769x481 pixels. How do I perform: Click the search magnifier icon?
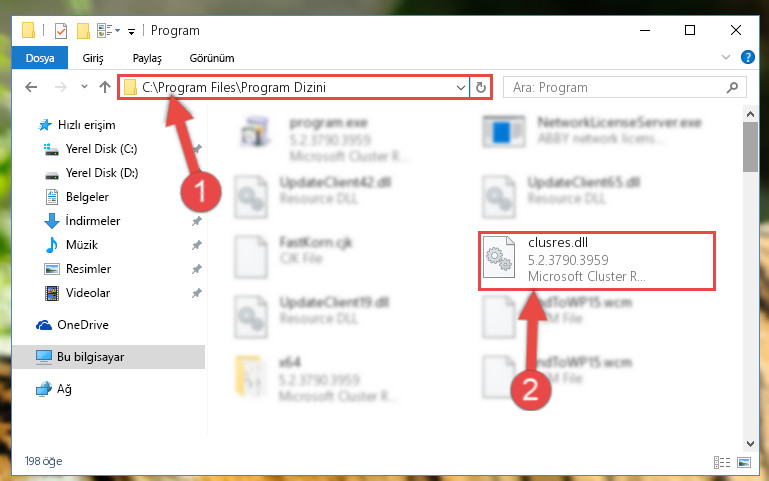point(732,87)
